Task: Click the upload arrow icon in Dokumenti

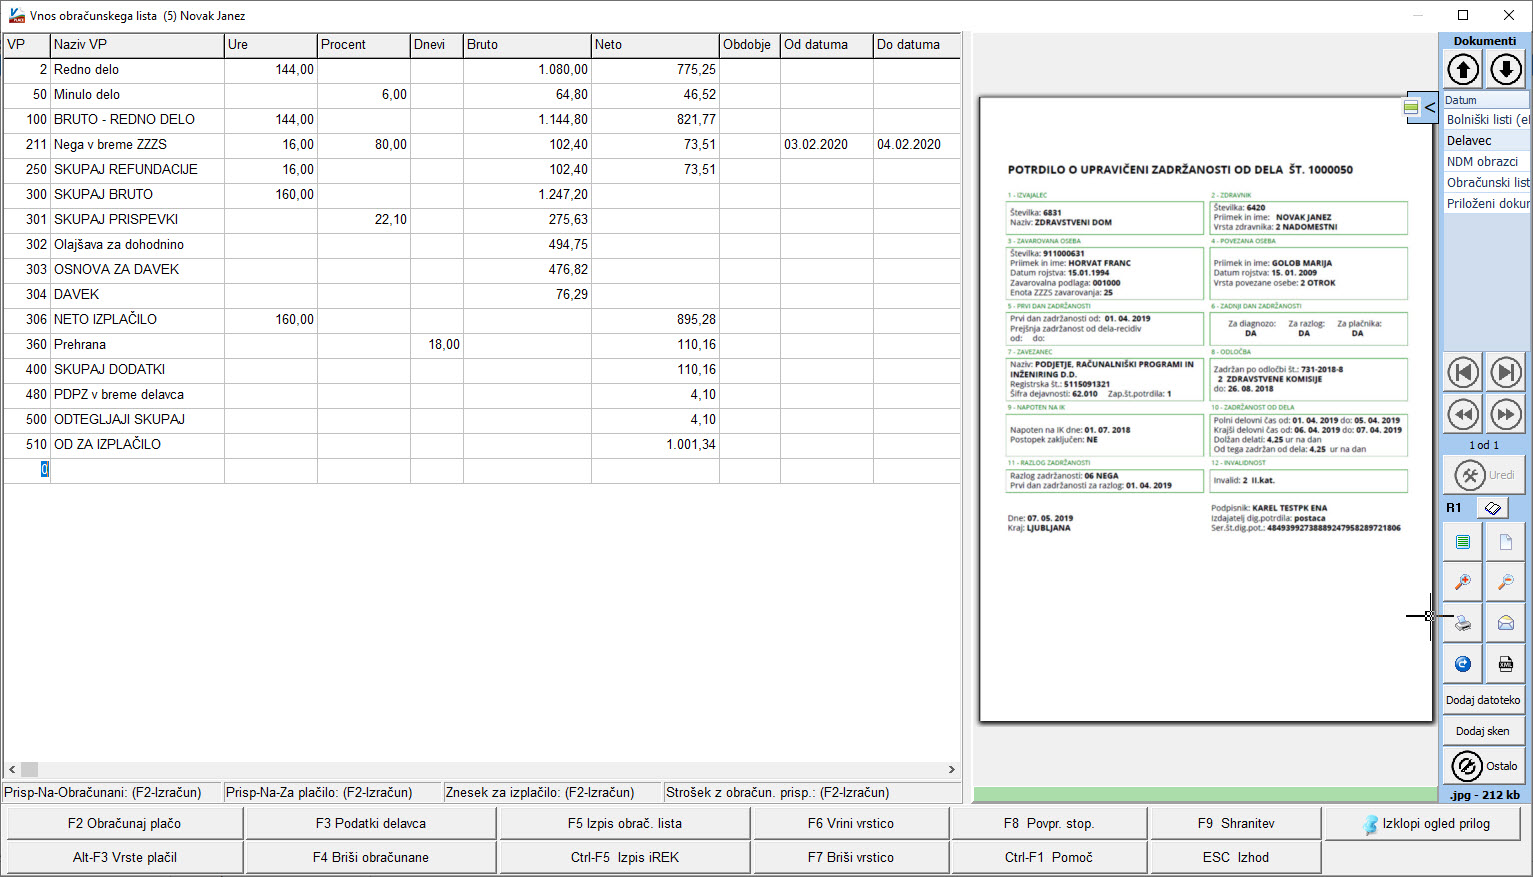Action: point(1463,69)
